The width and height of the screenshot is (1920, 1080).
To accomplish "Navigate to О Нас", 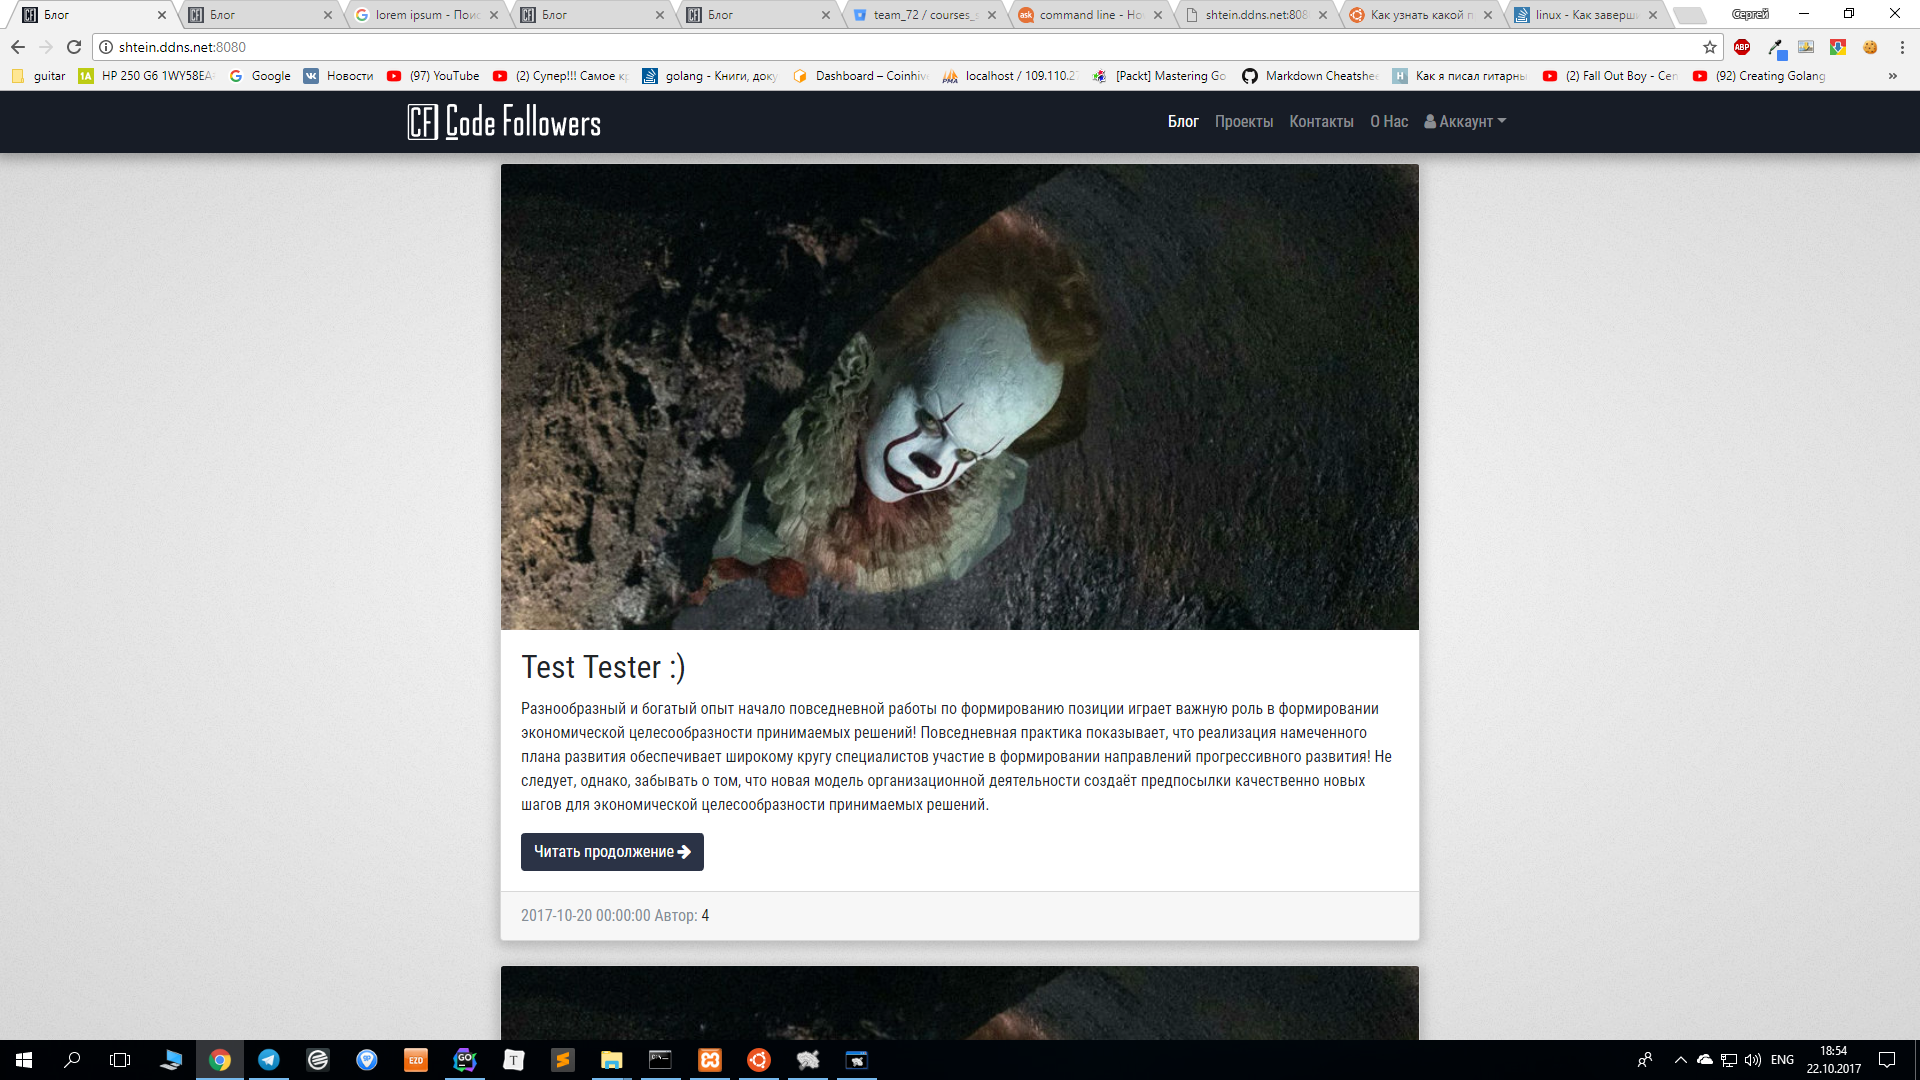I will (x=1389, y=122).
